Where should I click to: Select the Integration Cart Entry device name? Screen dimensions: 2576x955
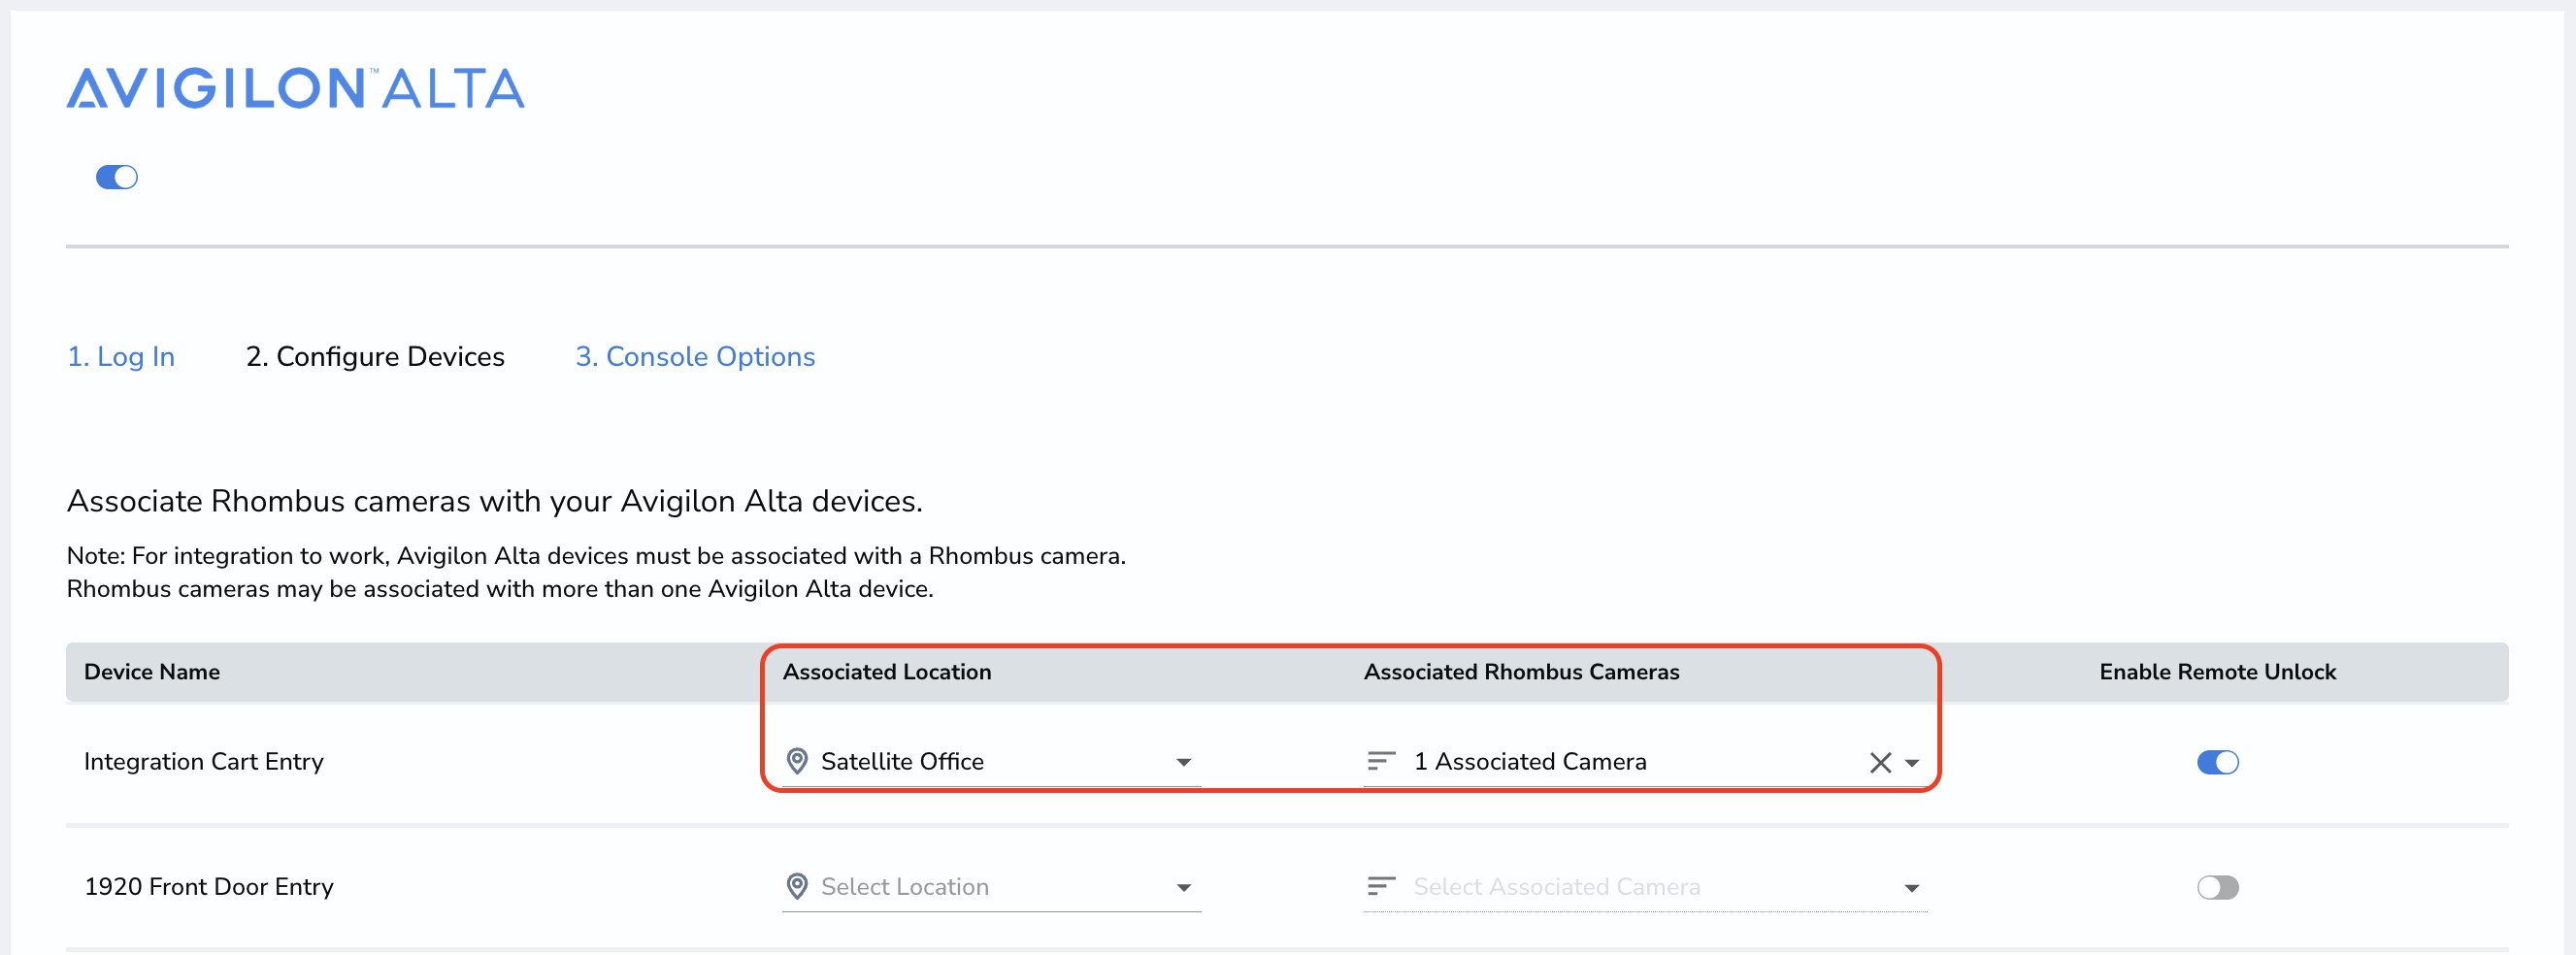[204, 761]
